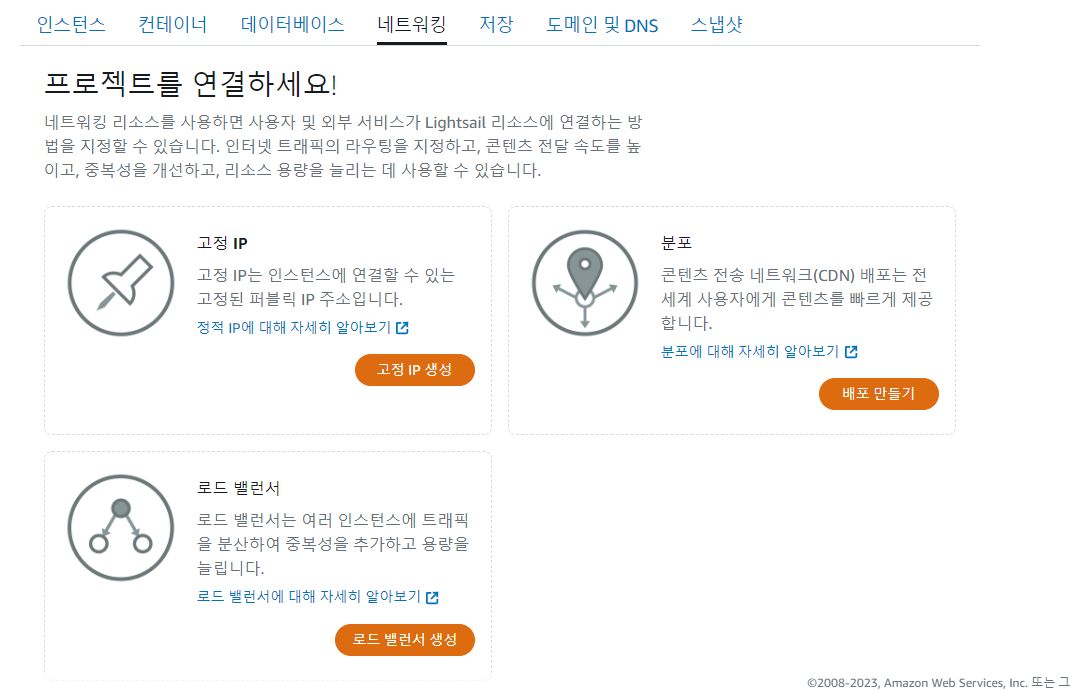Click the static IP pushpin icon
1074x690 pixels.
tap(121, 283)
